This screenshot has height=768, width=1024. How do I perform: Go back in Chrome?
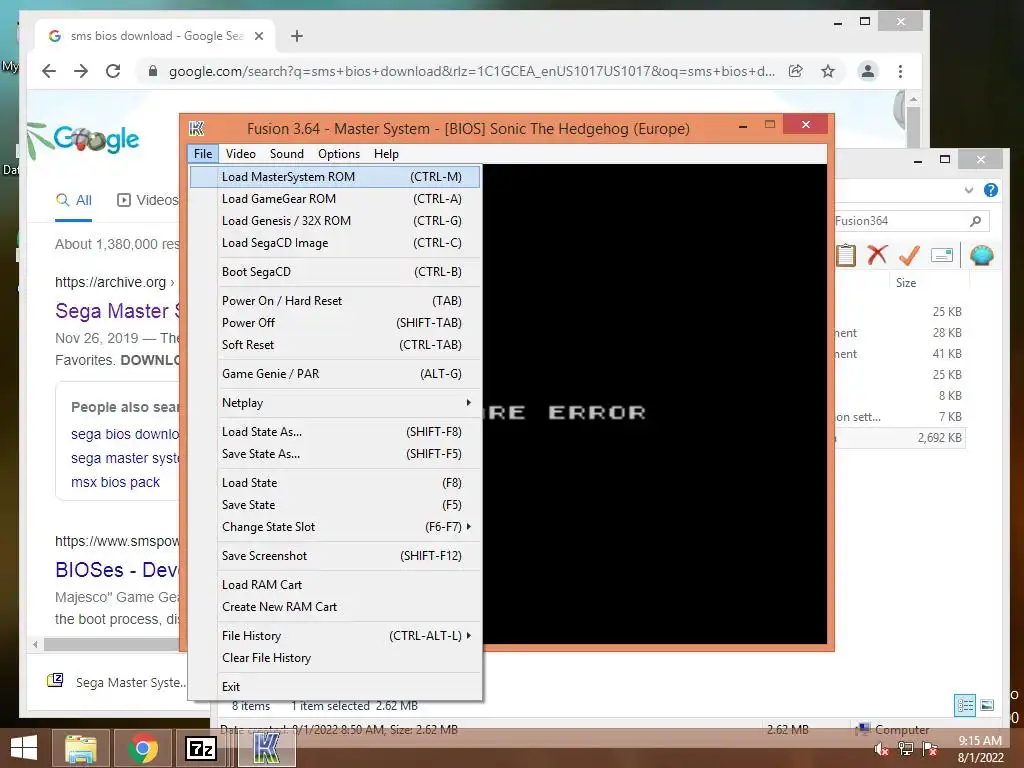pos(49,71)
